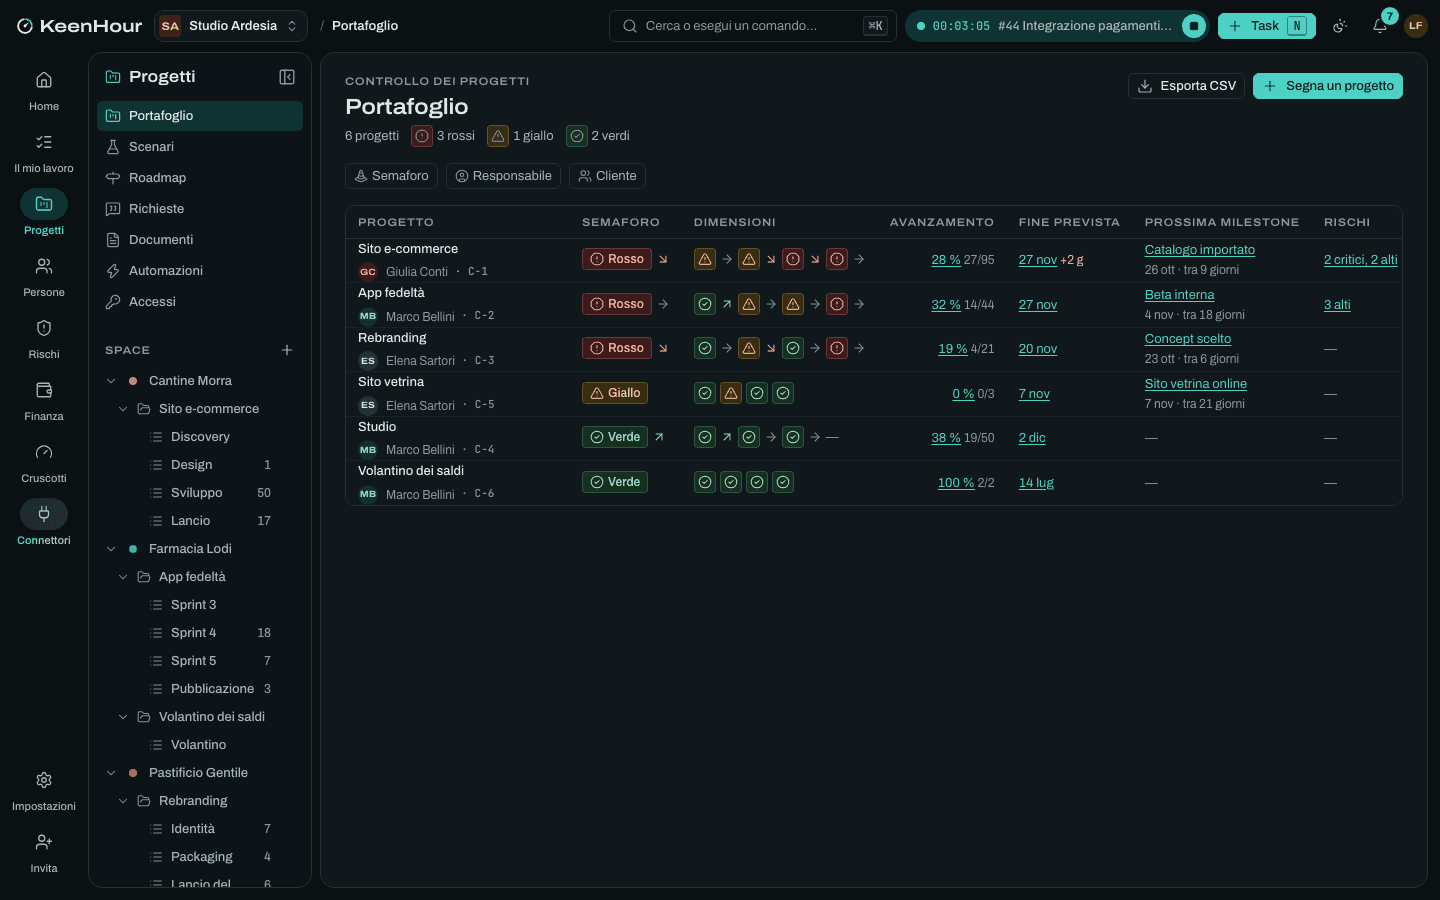Collapse the Sito e-commerce folder in sidebar
The width and height of the screenshot is (1440, 900).
click(x=123, y=409)
